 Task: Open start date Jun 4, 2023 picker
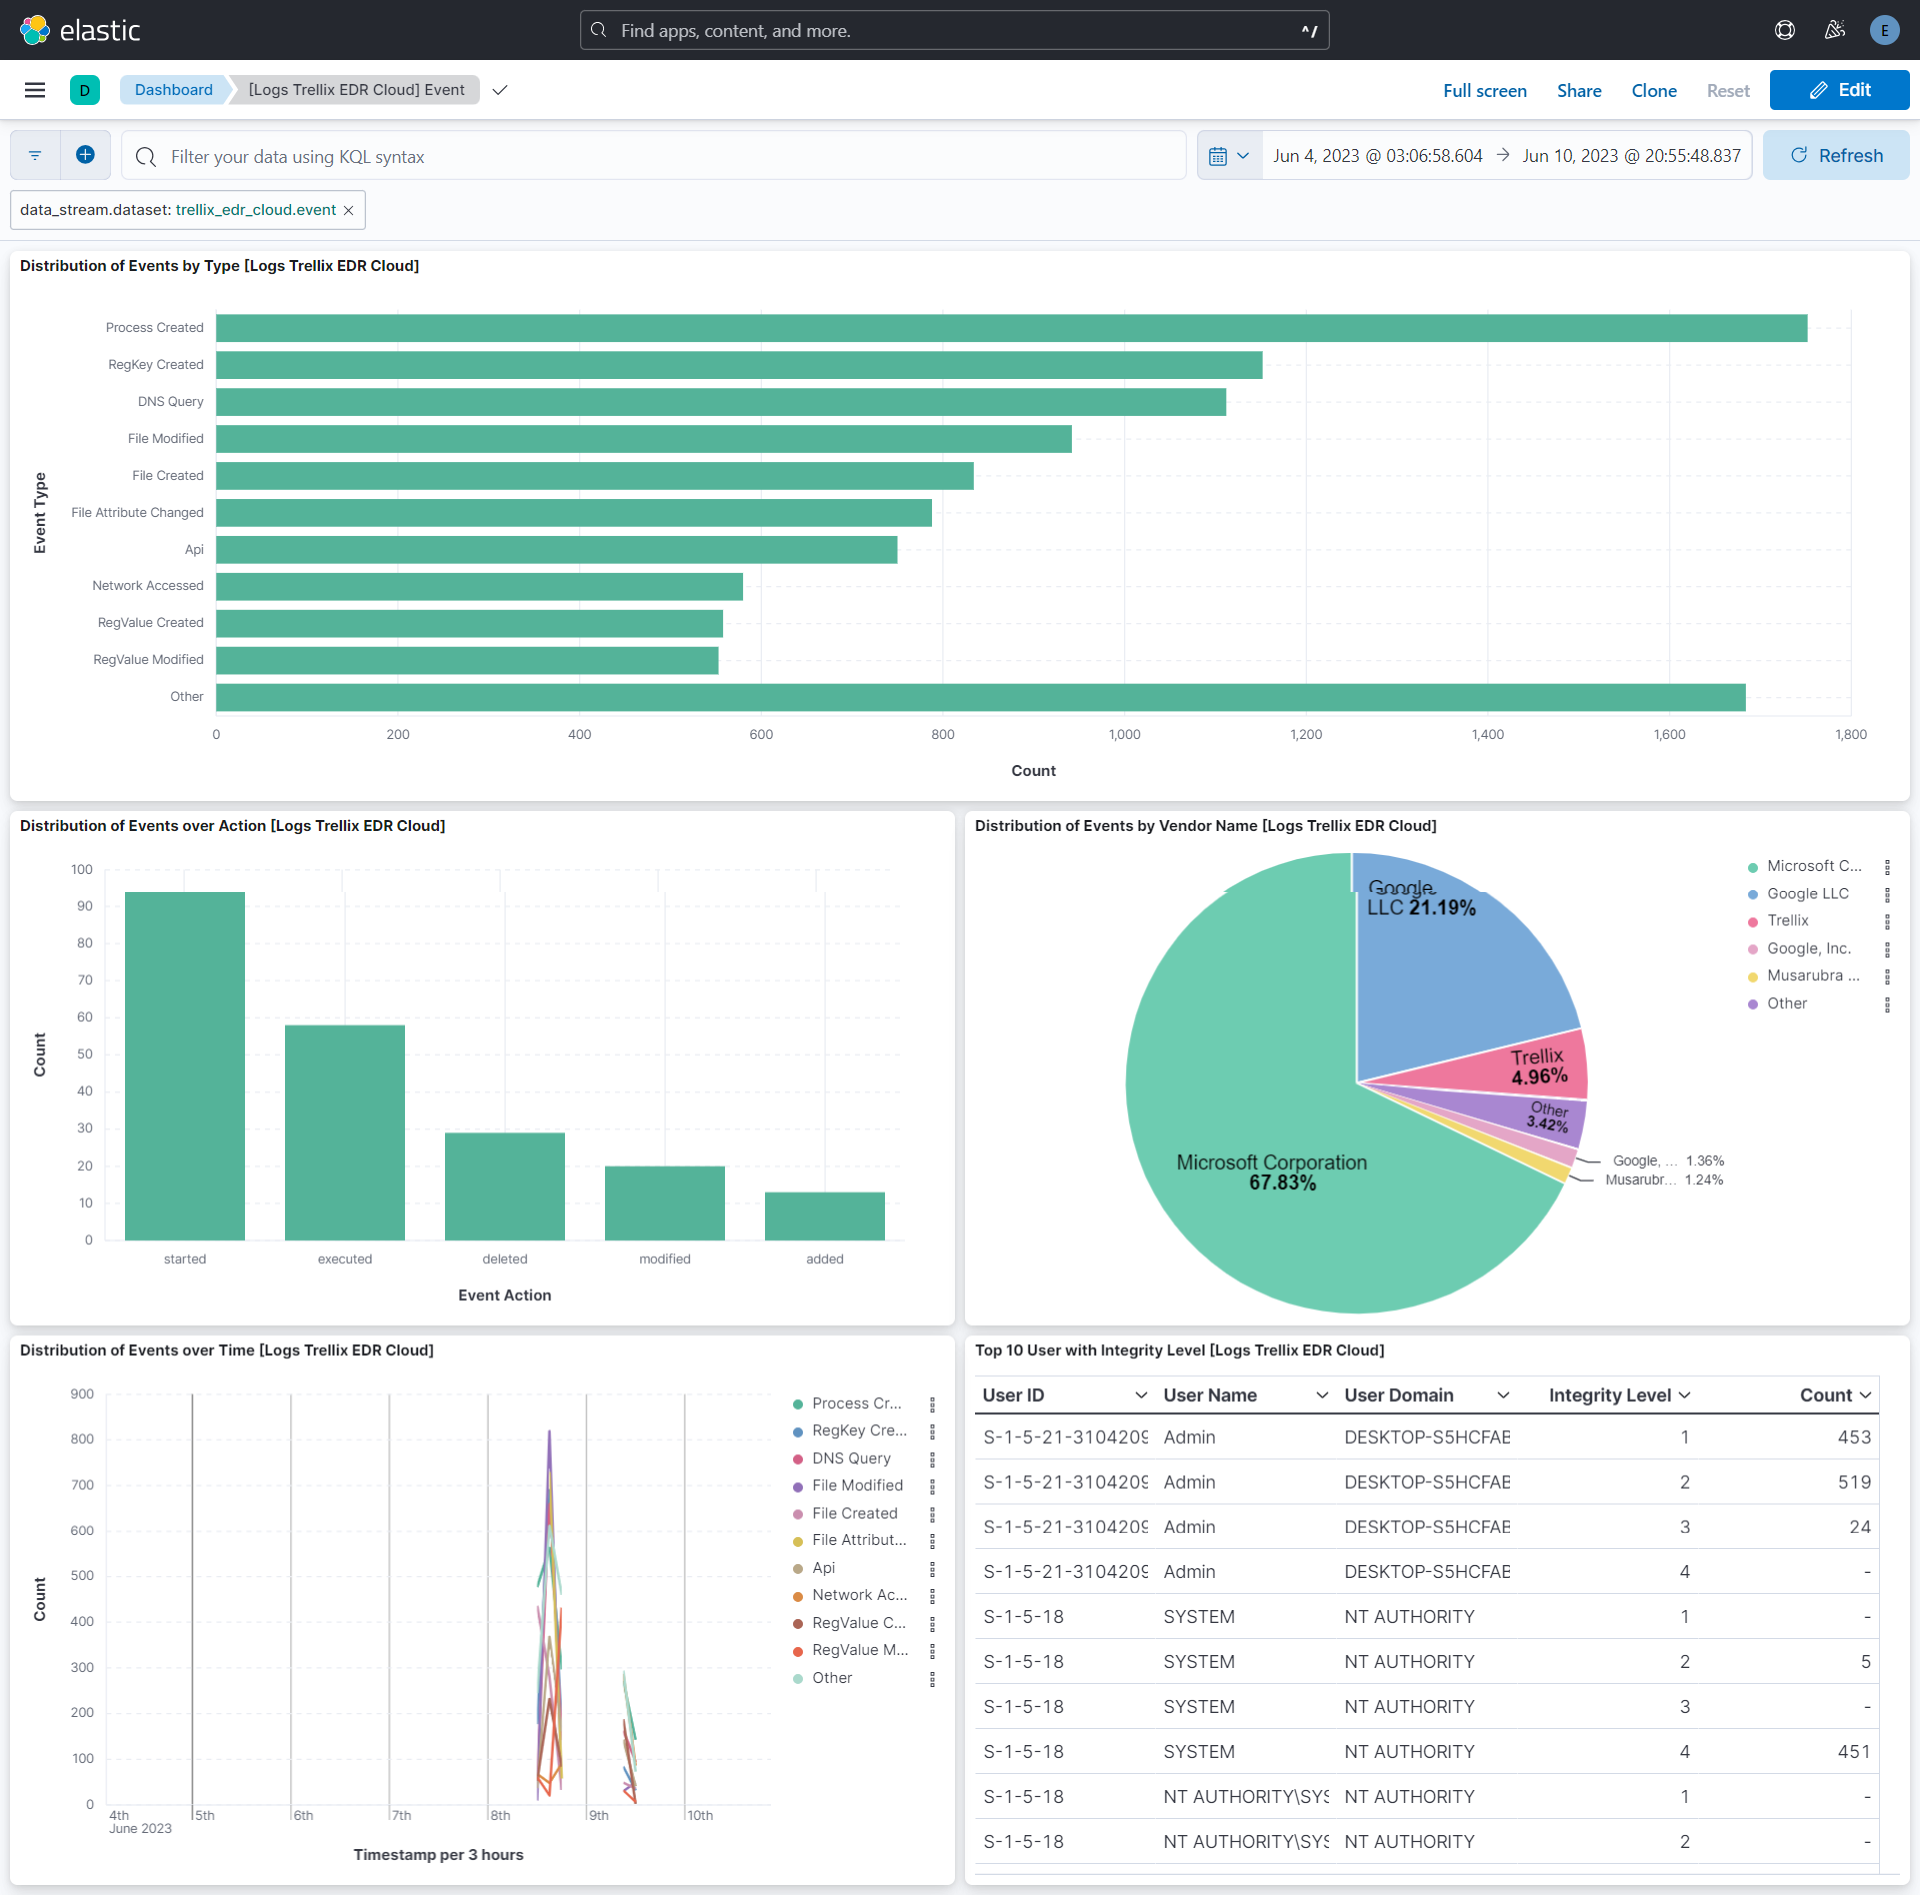coord(1377,156)
